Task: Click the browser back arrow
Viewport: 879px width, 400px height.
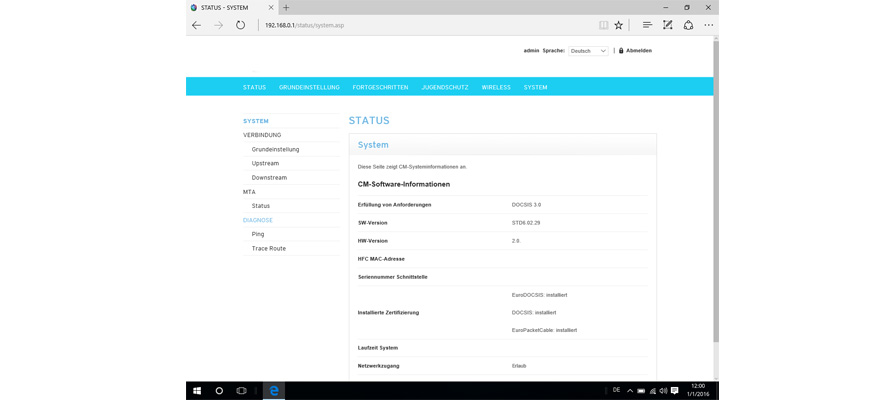Action: [197, 25]
